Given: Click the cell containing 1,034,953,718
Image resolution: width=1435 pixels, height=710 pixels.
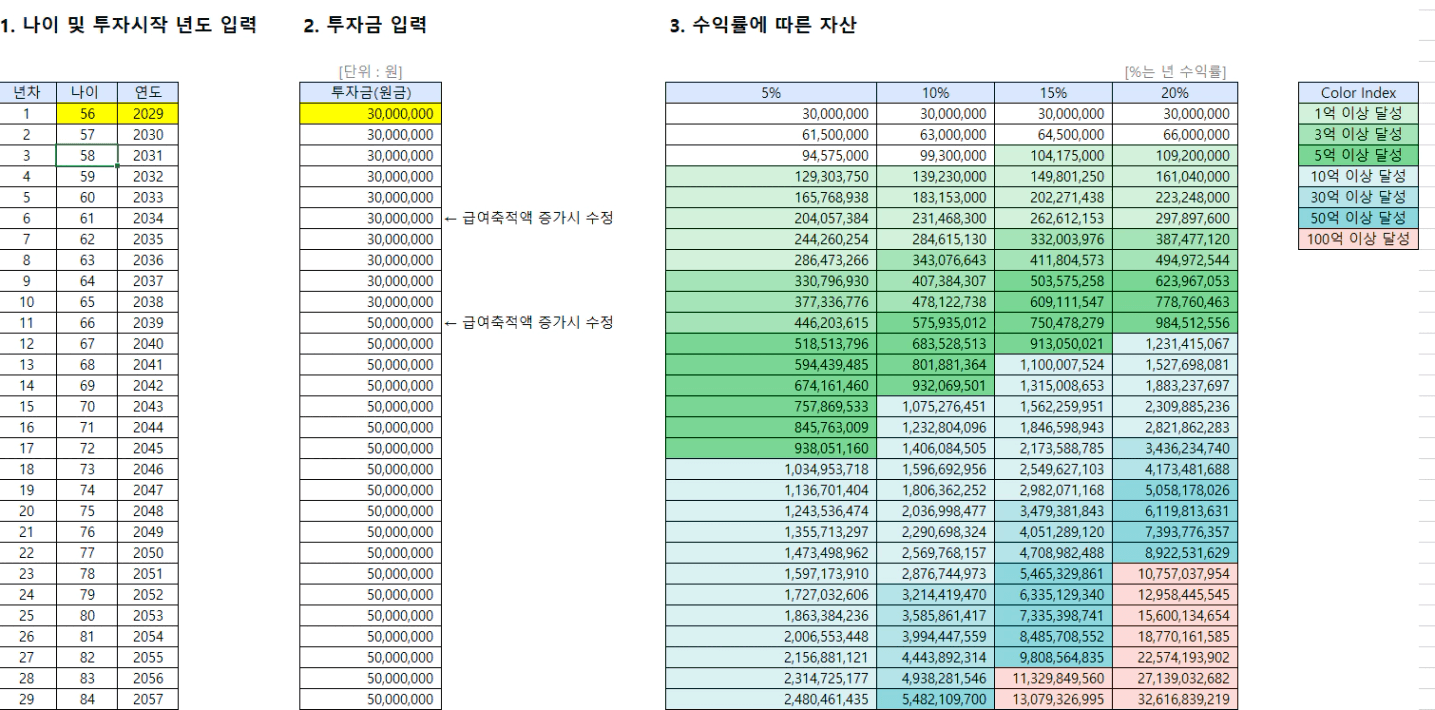Looking at the screenshot, I should pyautogui.click(x=771, y=468).
